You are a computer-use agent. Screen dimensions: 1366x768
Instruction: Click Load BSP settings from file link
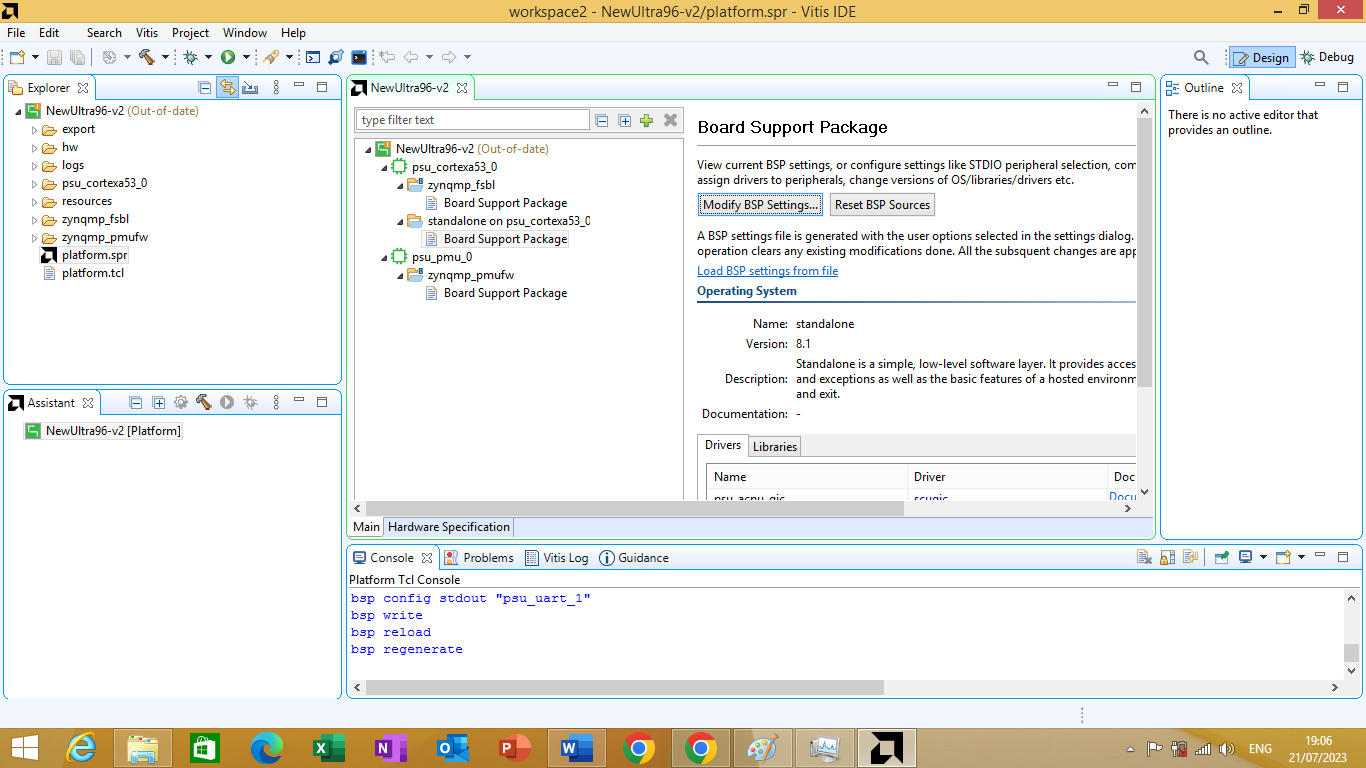point(767,271)
